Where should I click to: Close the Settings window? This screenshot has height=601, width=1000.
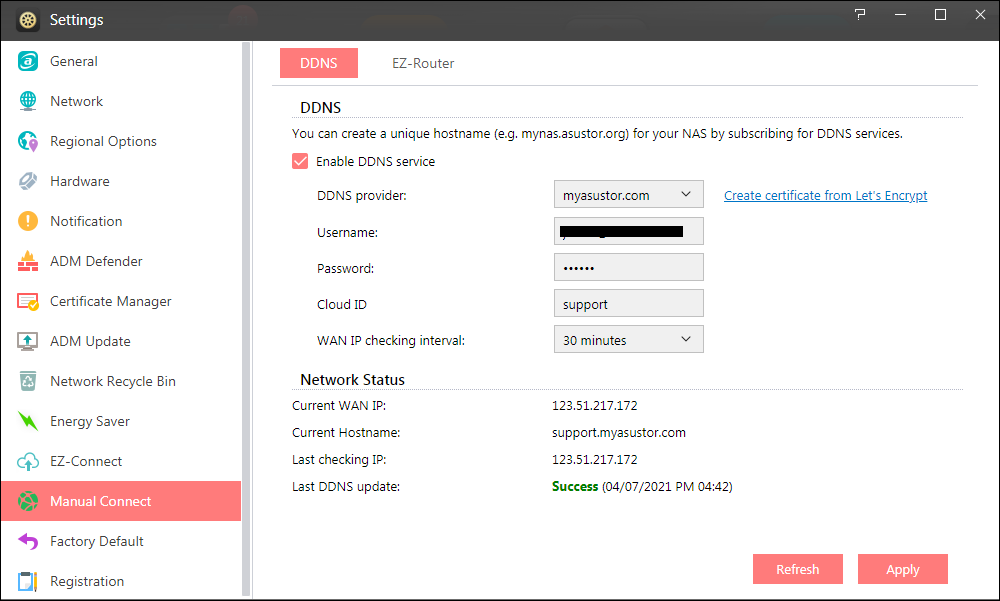click(980, 14)
